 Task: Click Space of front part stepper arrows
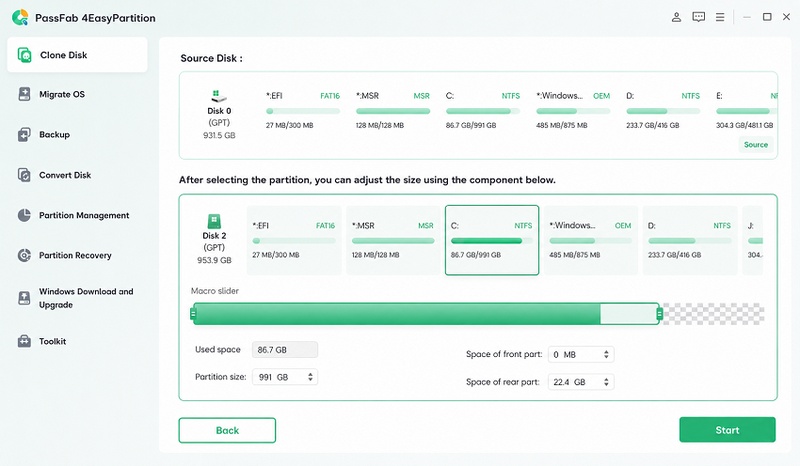point(606,354)
